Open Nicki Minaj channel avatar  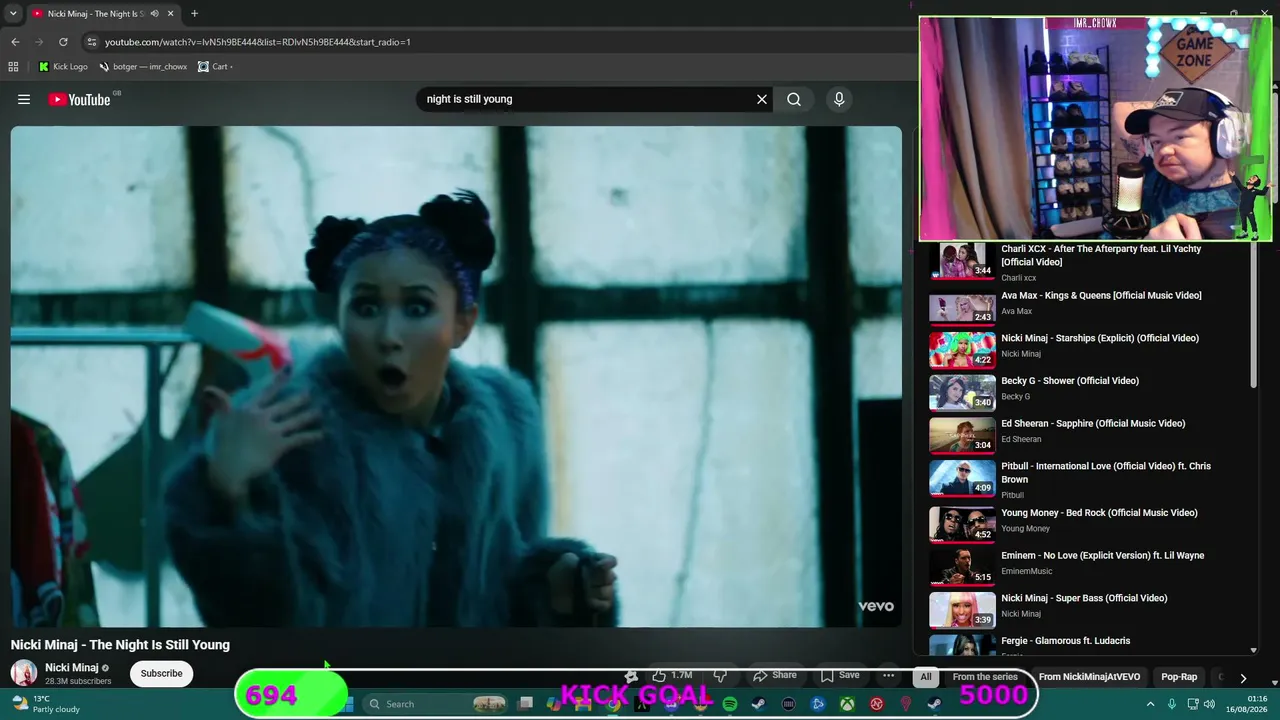point(24,673)
